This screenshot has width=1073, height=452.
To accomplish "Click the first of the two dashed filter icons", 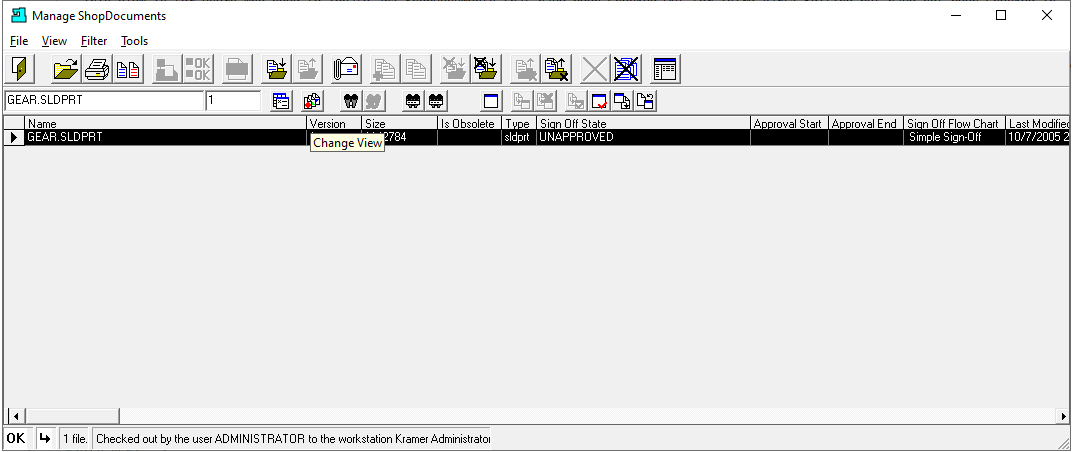I will pos(413,101).
